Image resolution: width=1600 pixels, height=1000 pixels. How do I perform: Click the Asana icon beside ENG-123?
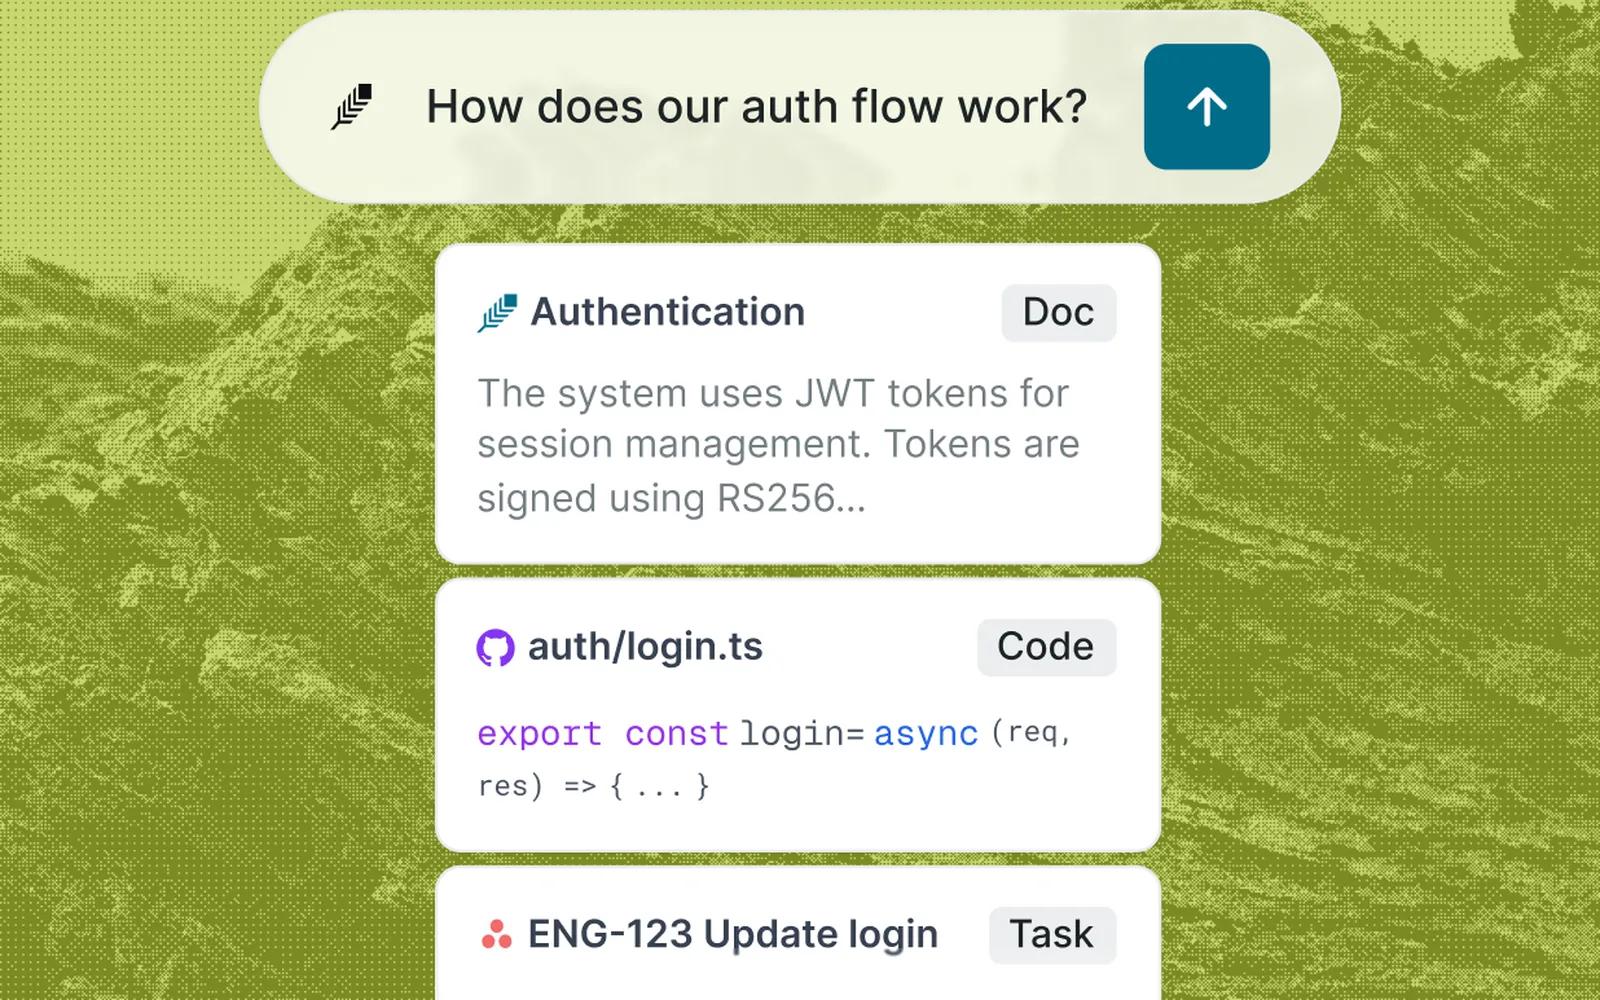tap(496, 934)
